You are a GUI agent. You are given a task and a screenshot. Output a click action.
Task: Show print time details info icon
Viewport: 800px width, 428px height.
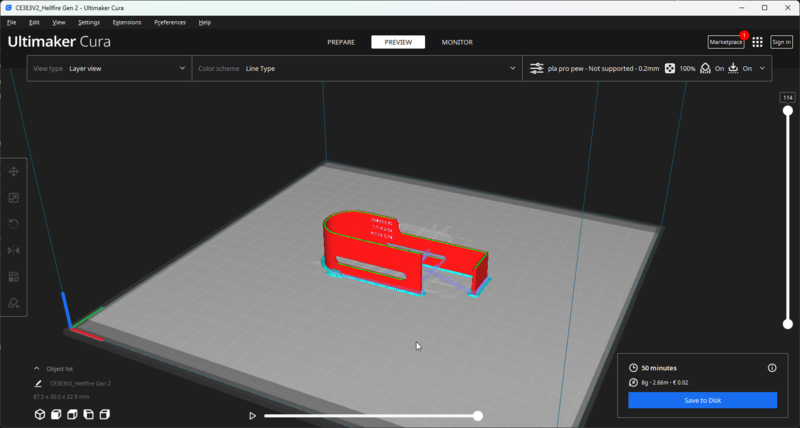(771, 368)
